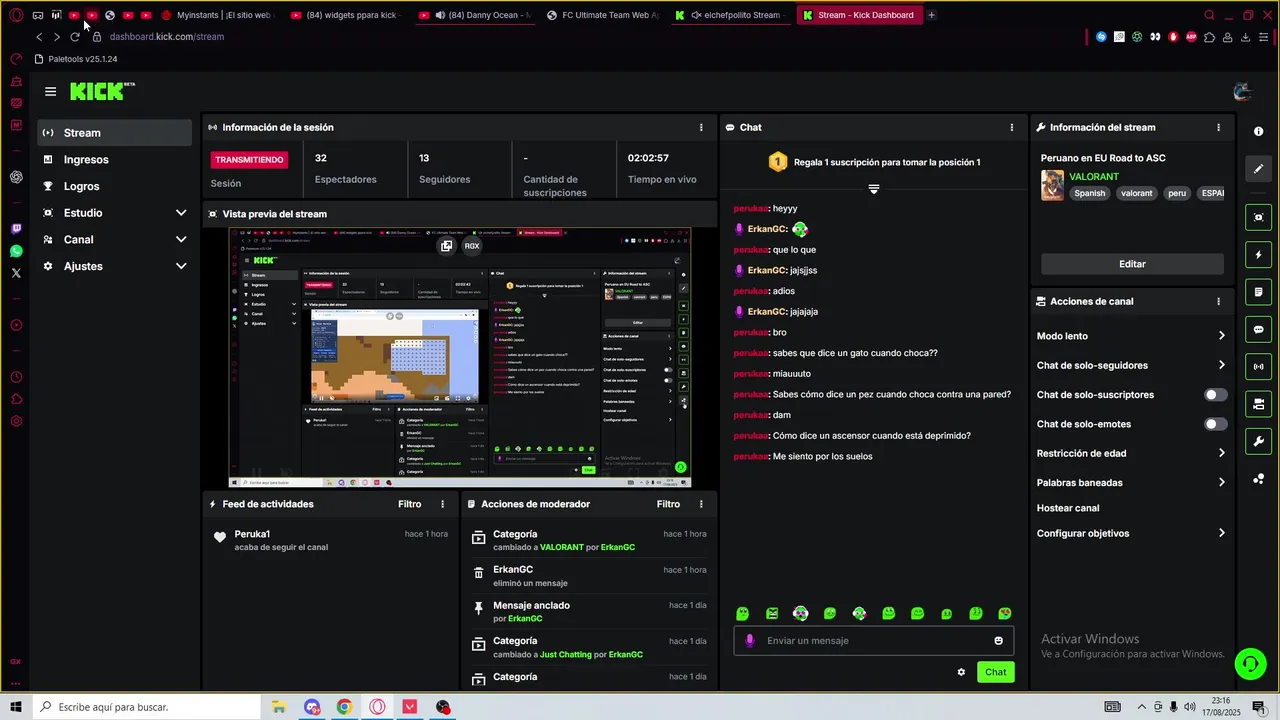This screenshot has width=1280, height=720.
Task: Open Filtro in Acciones de moderador
Action: pos(668,504)
